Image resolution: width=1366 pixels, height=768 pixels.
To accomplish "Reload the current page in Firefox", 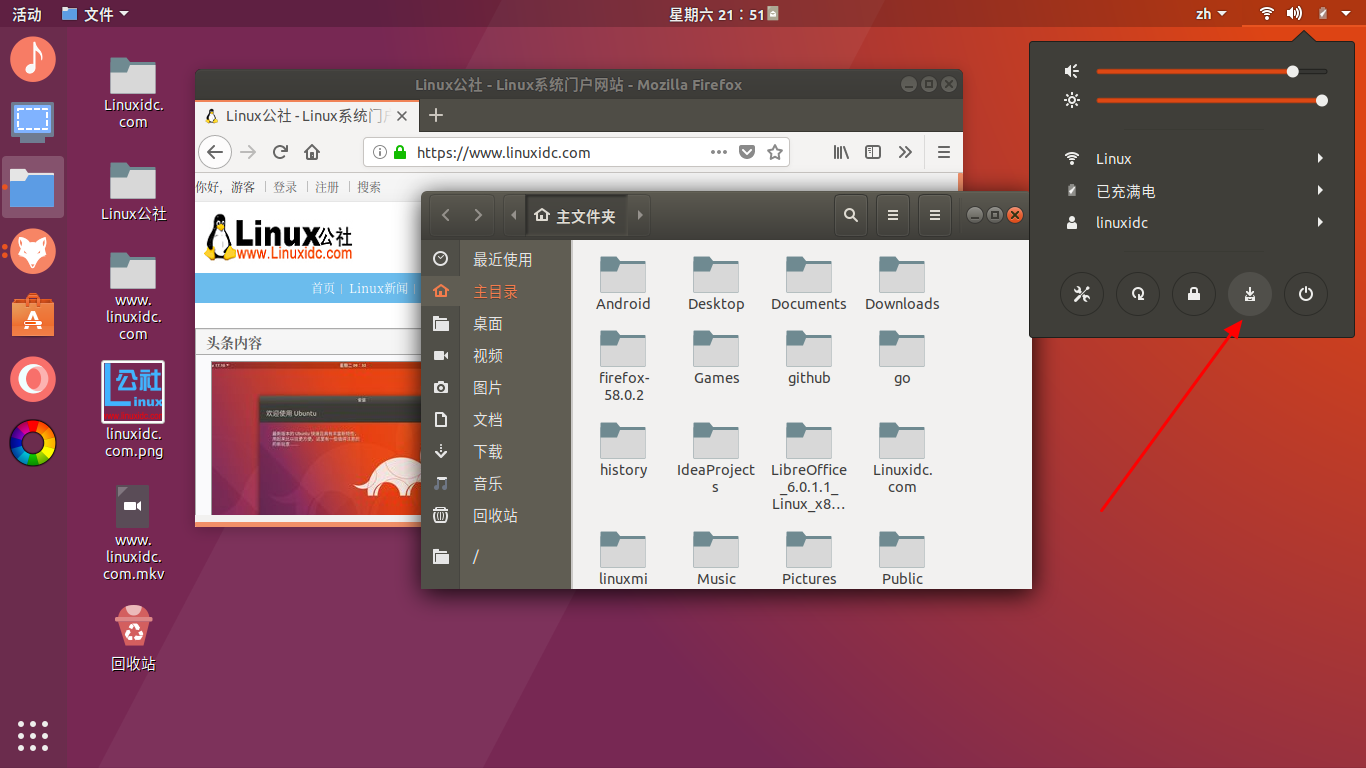I will pos(280,152).
